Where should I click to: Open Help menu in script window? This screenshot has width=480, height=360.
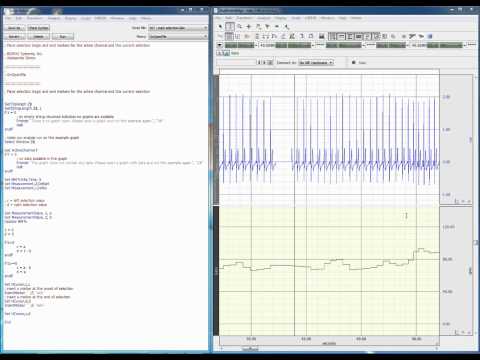pos(132,18)
